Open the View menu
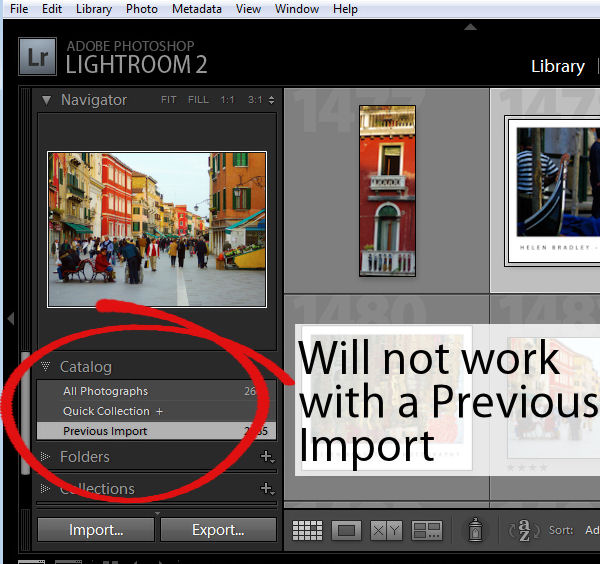The width and height of the screenshot is (600, 564). click(248, 9)
